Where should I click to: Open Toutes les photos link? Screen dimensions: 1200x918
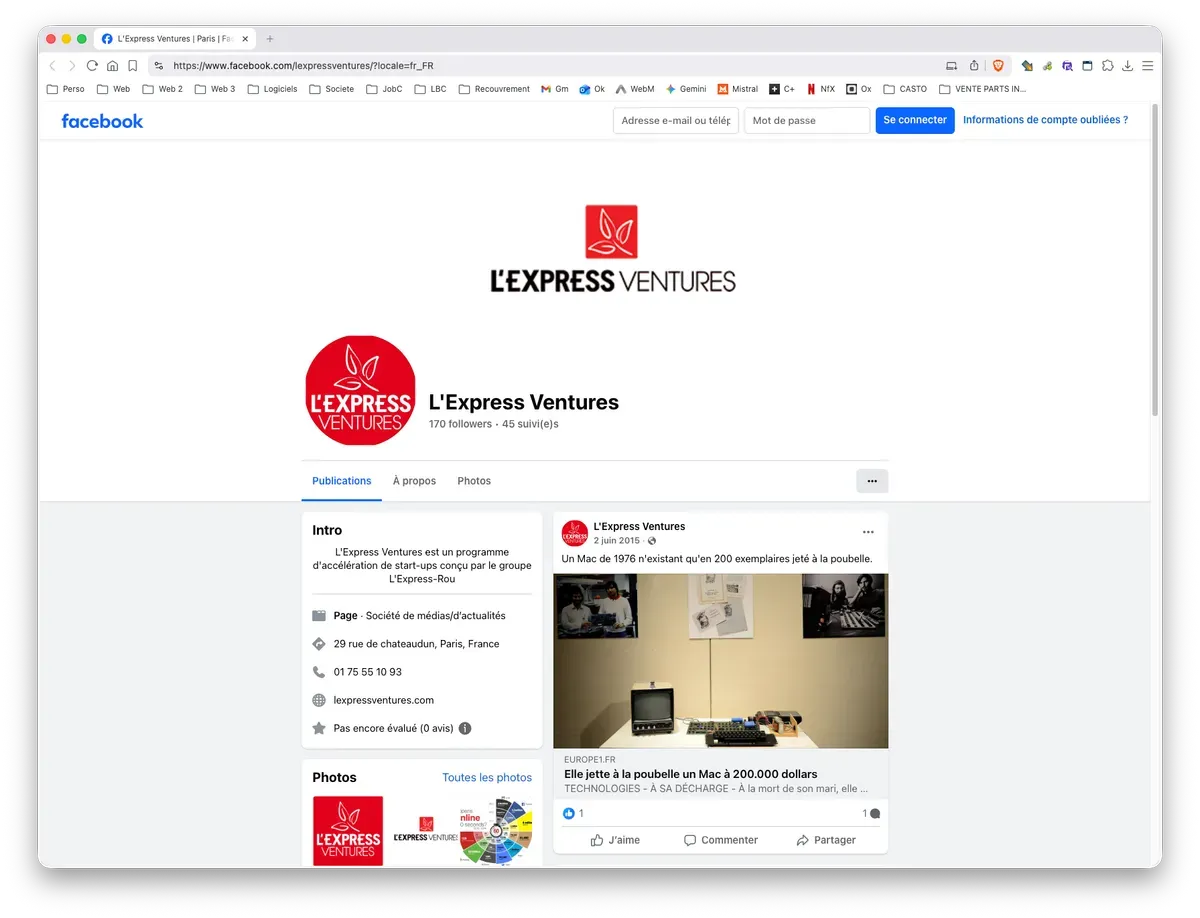click(487, 777)
